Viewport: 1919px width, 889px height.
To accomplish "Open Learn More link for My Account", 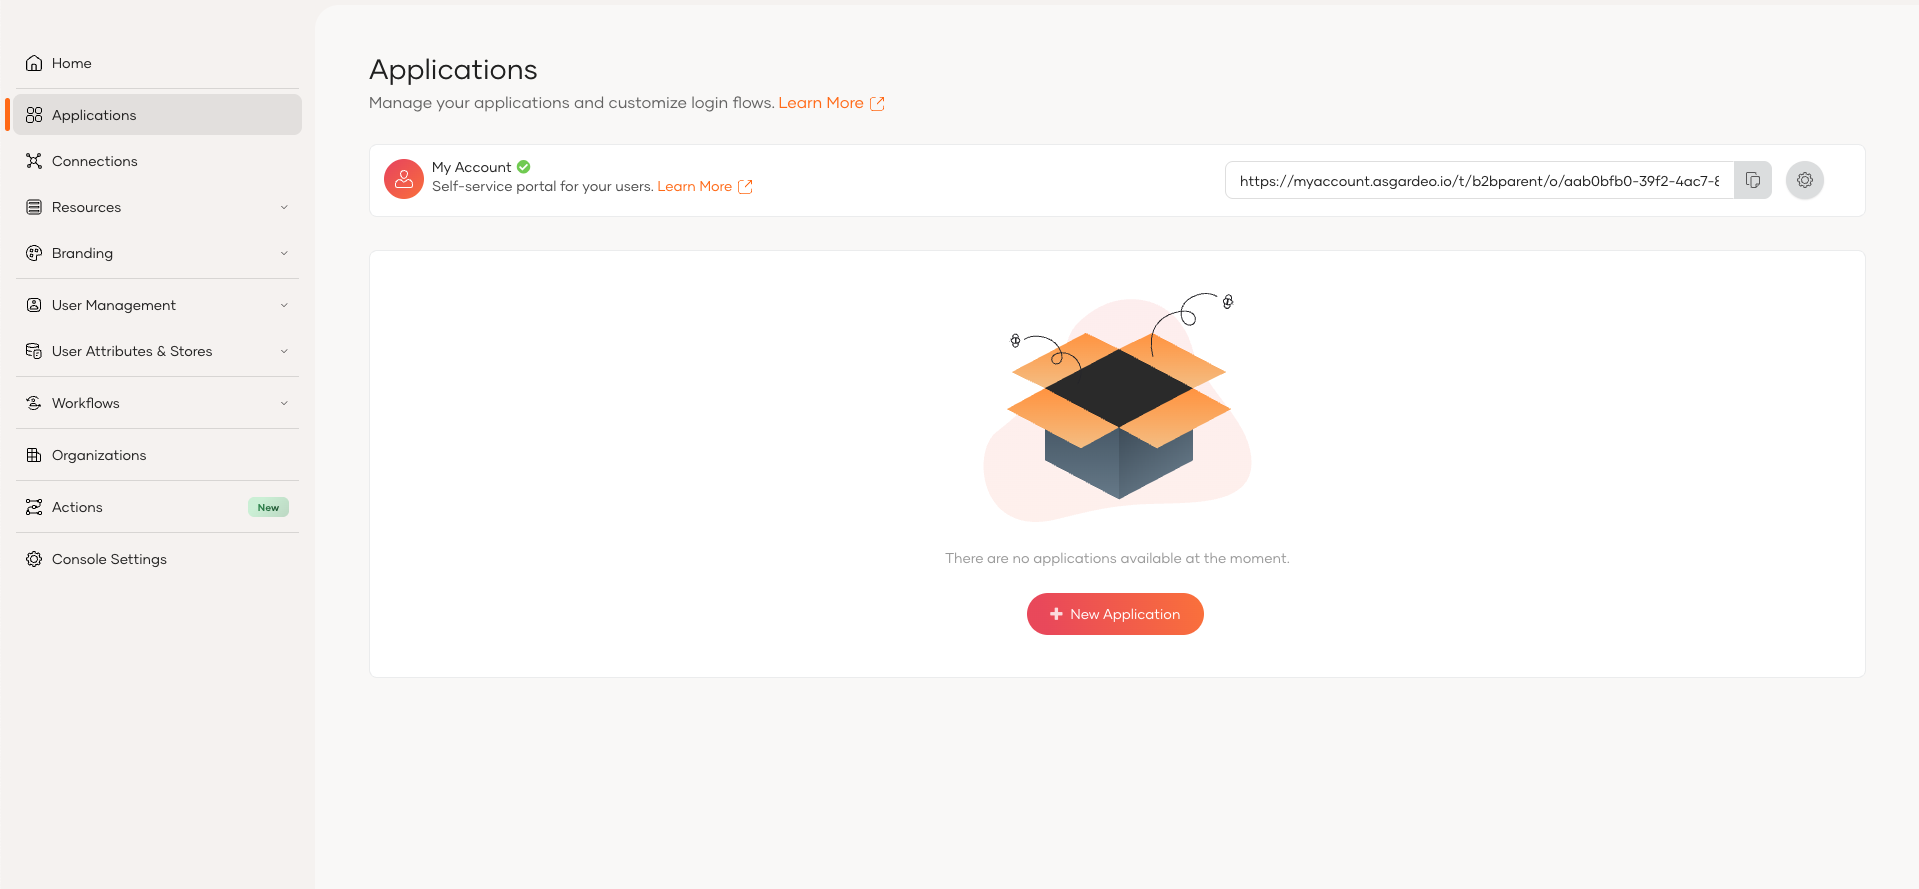I will pyautogui.click(x=694, y=187).
